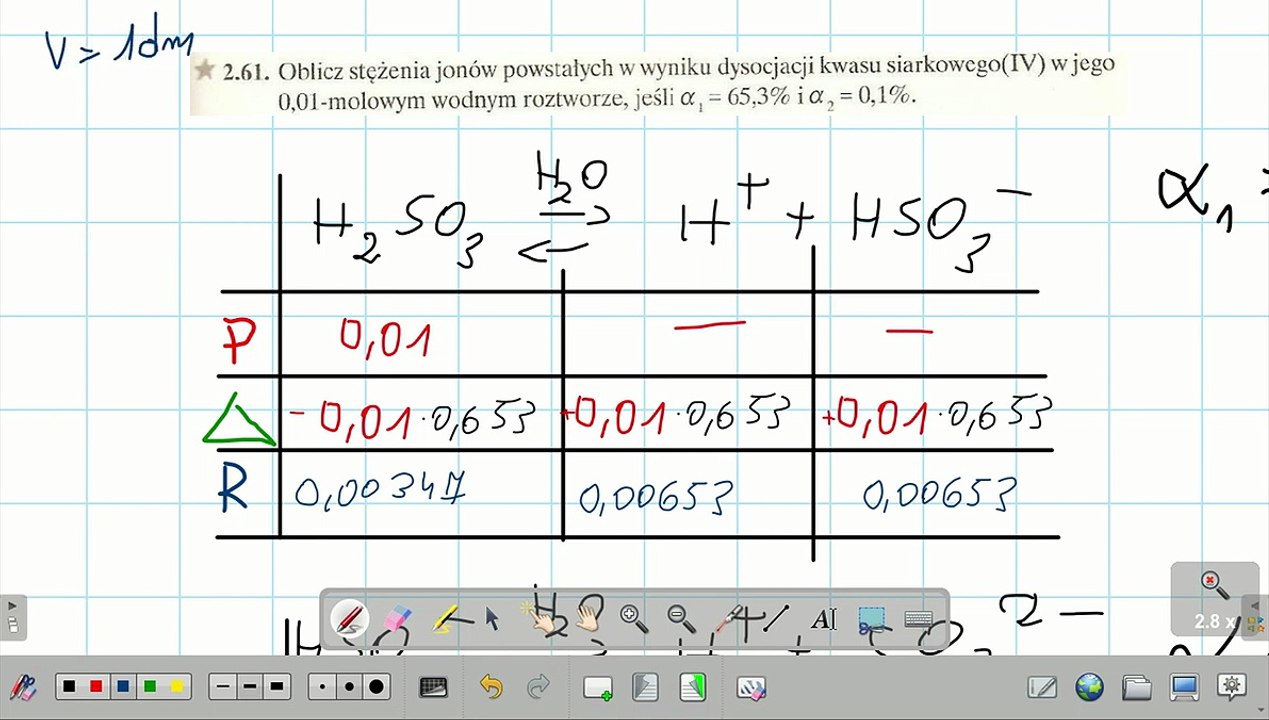This screenshot has width=1269, height=720.
Task: Click the stylus palette icon in bottom bar
Action: tap(23, 687)
